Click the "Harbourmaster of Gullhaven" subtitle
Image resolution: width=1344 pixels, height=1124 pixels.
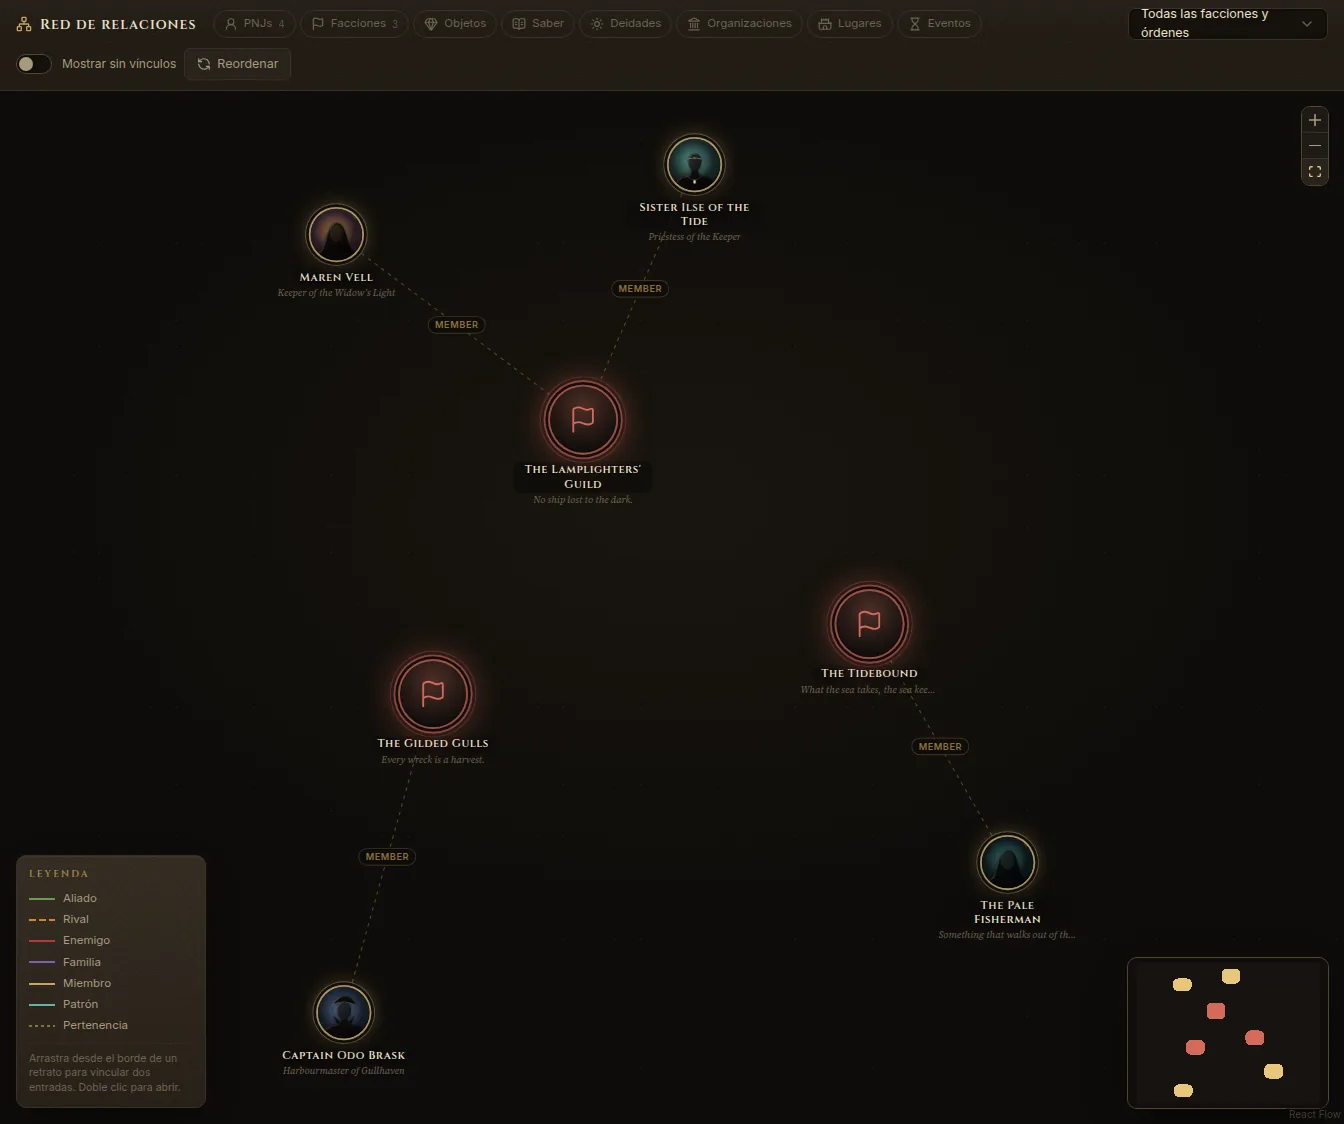pos(344,1071)
